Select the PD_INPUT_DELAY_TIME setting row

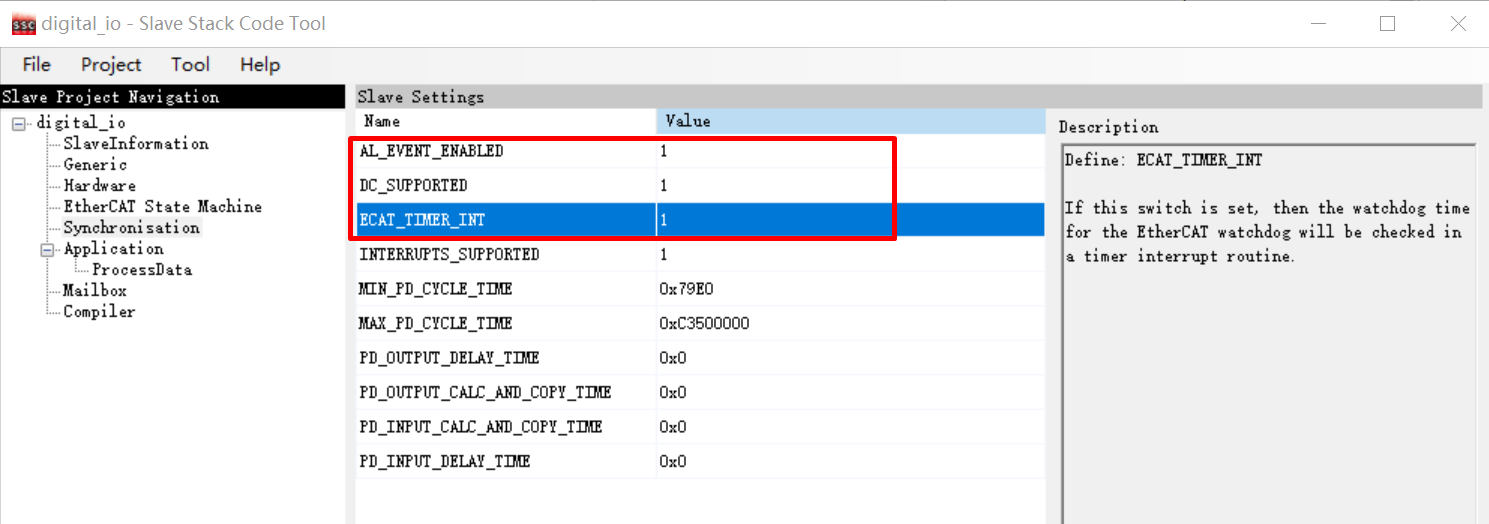[700, 462]
